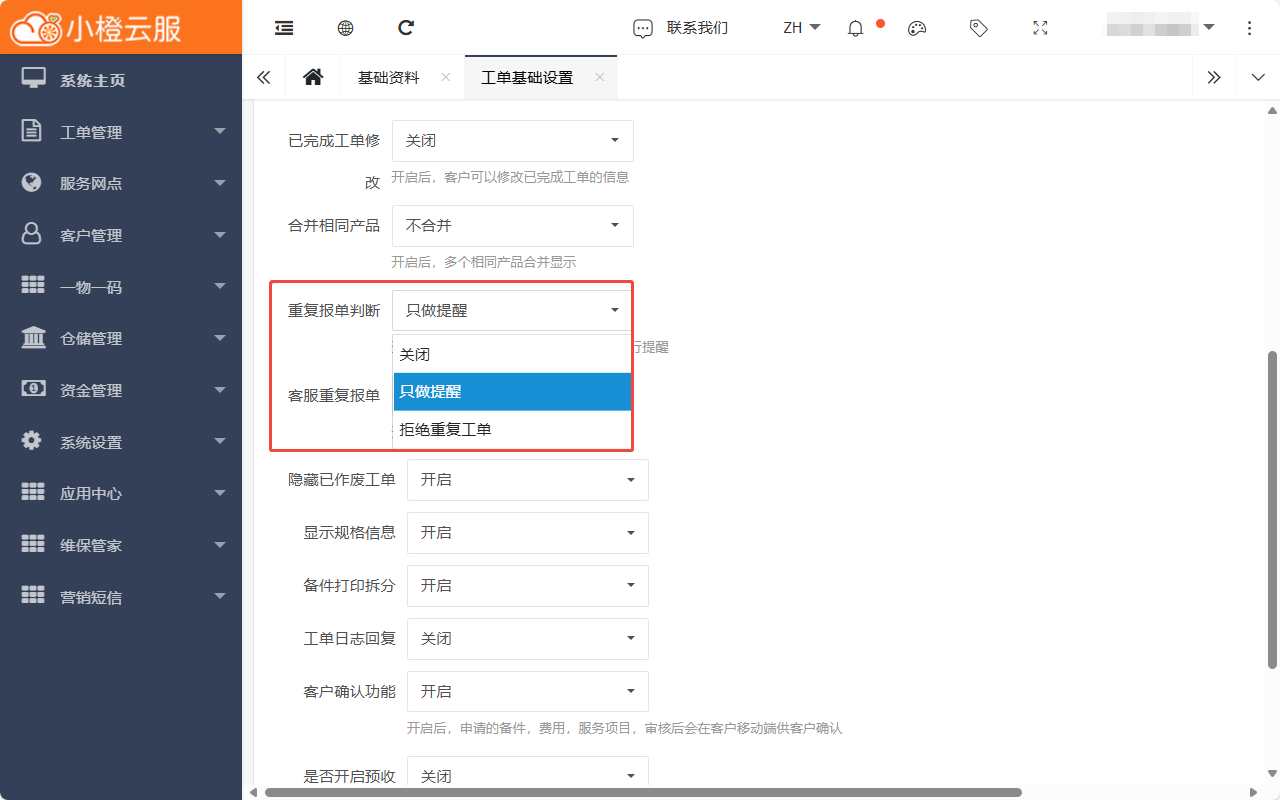Open 系统主页 in the sidebar
The width and height of the screenshot is (1280, 800).
coord(92,80)
